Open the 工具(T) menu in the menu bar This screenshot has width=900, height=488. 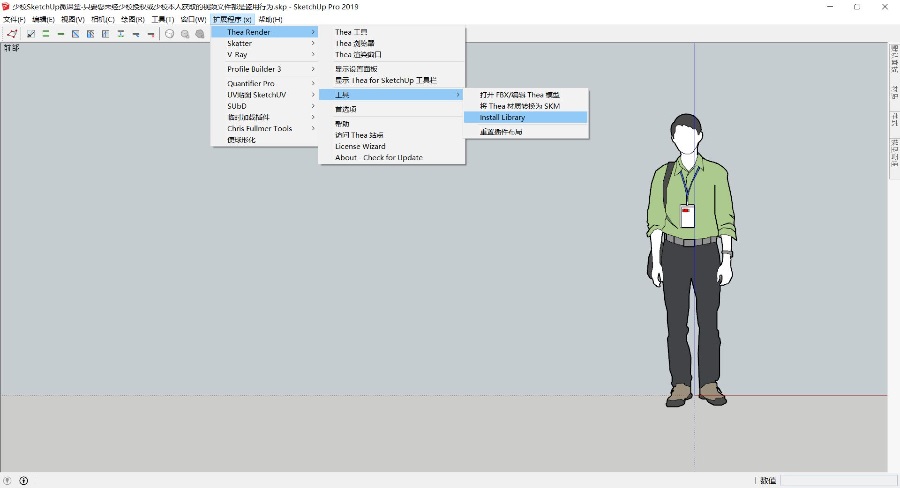[162, 19]
